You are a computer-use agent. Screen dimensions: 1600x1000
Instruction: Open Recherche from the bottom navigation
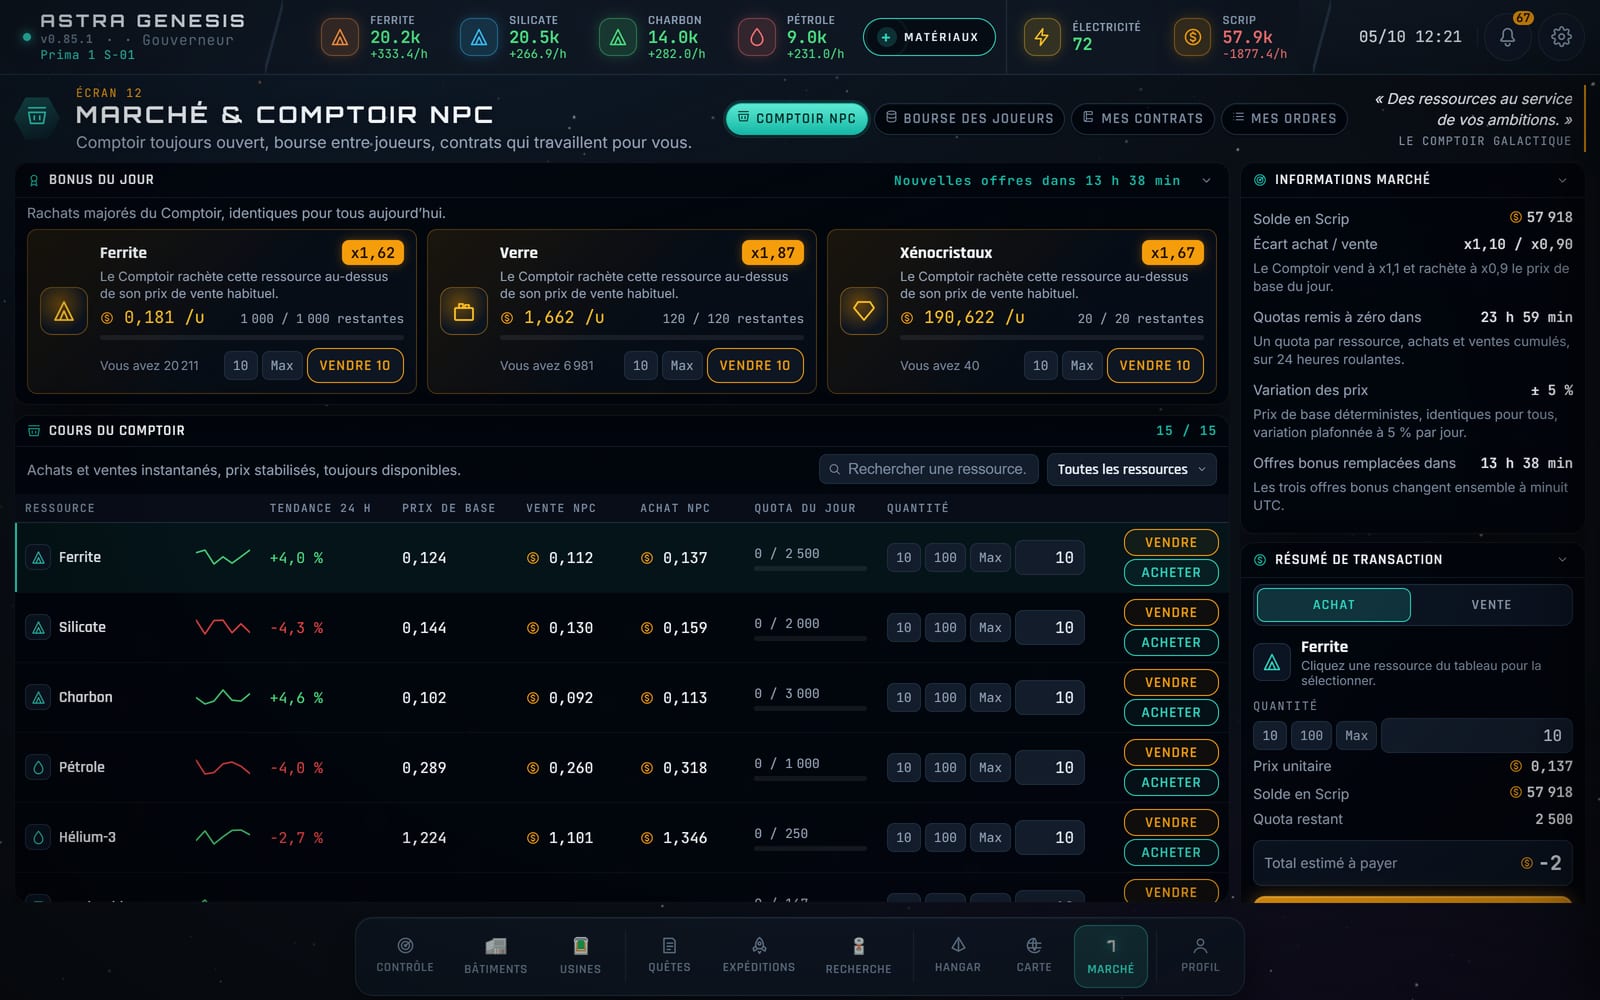(858, 956)
